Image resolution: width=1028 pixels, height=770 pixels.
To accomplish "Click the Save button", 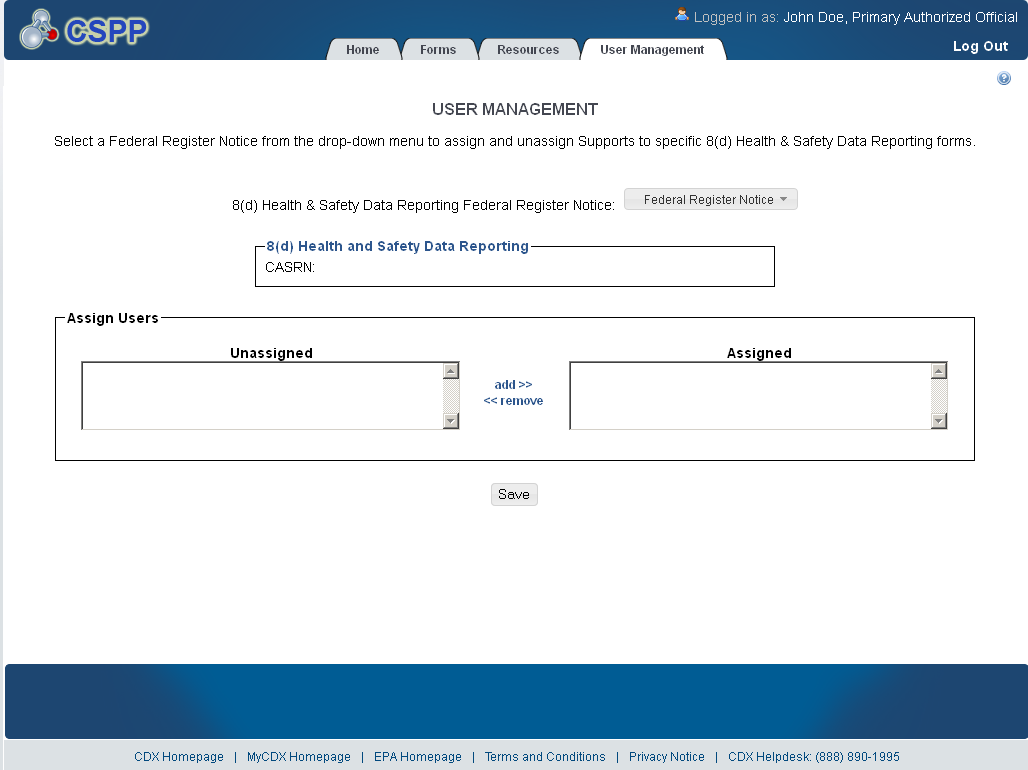I will pos(514,495).
